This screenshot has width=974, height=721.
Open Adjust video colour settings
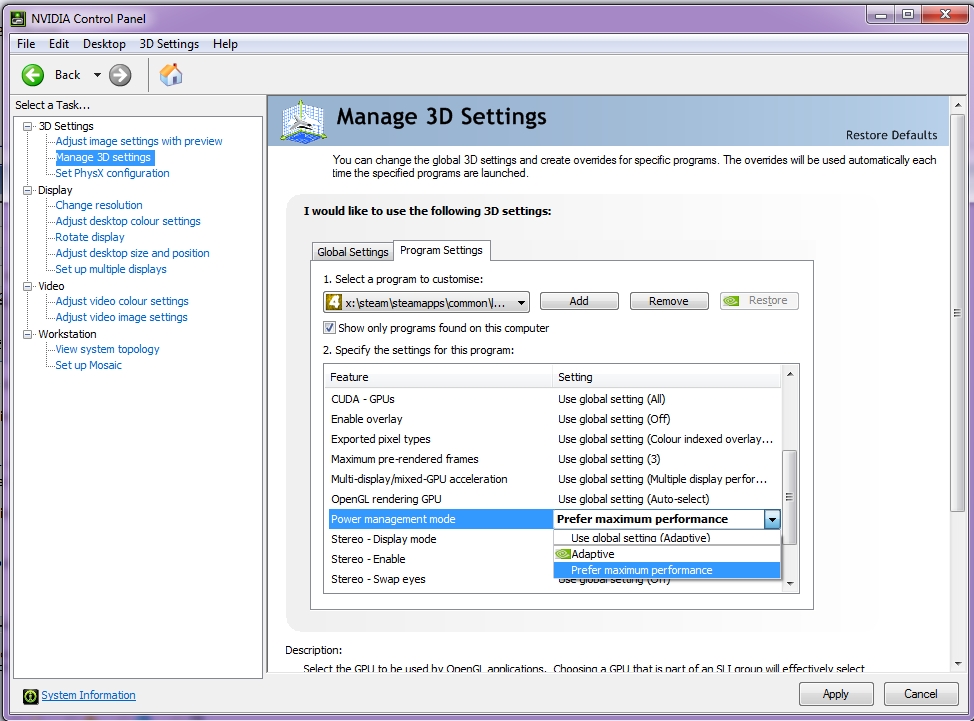[122, 301]
